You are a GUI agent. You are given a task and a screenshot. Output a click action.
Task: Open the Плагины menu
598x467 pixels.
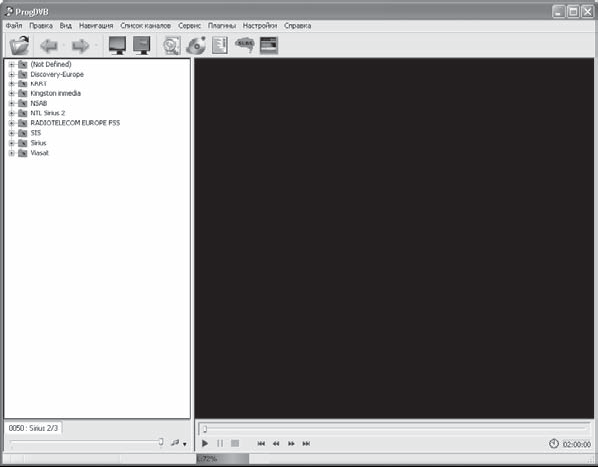pos(222,26)
